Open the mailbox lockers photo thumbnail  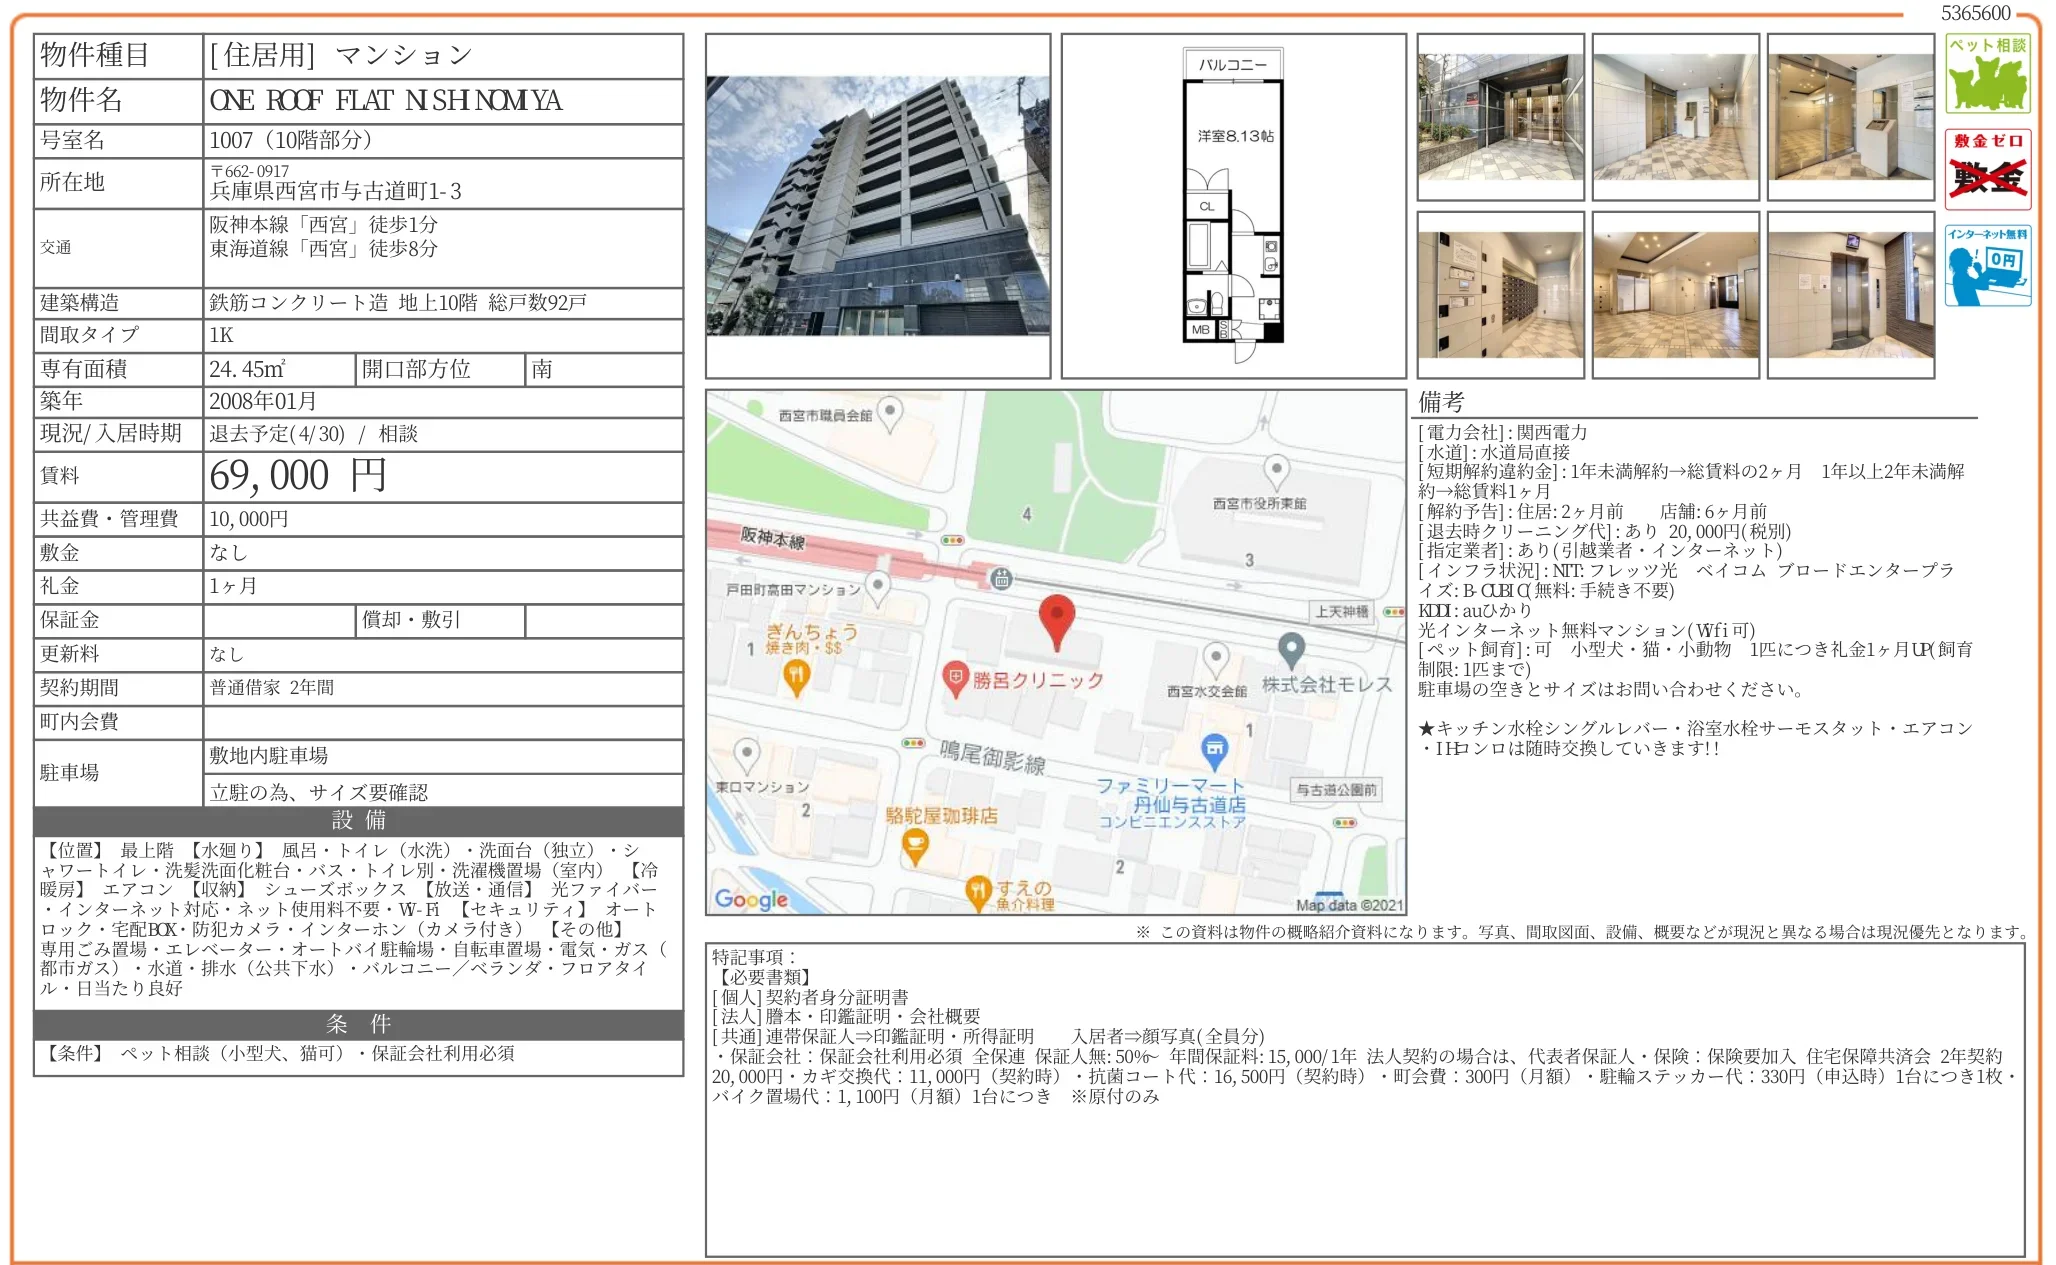(x=1500, y=295)
